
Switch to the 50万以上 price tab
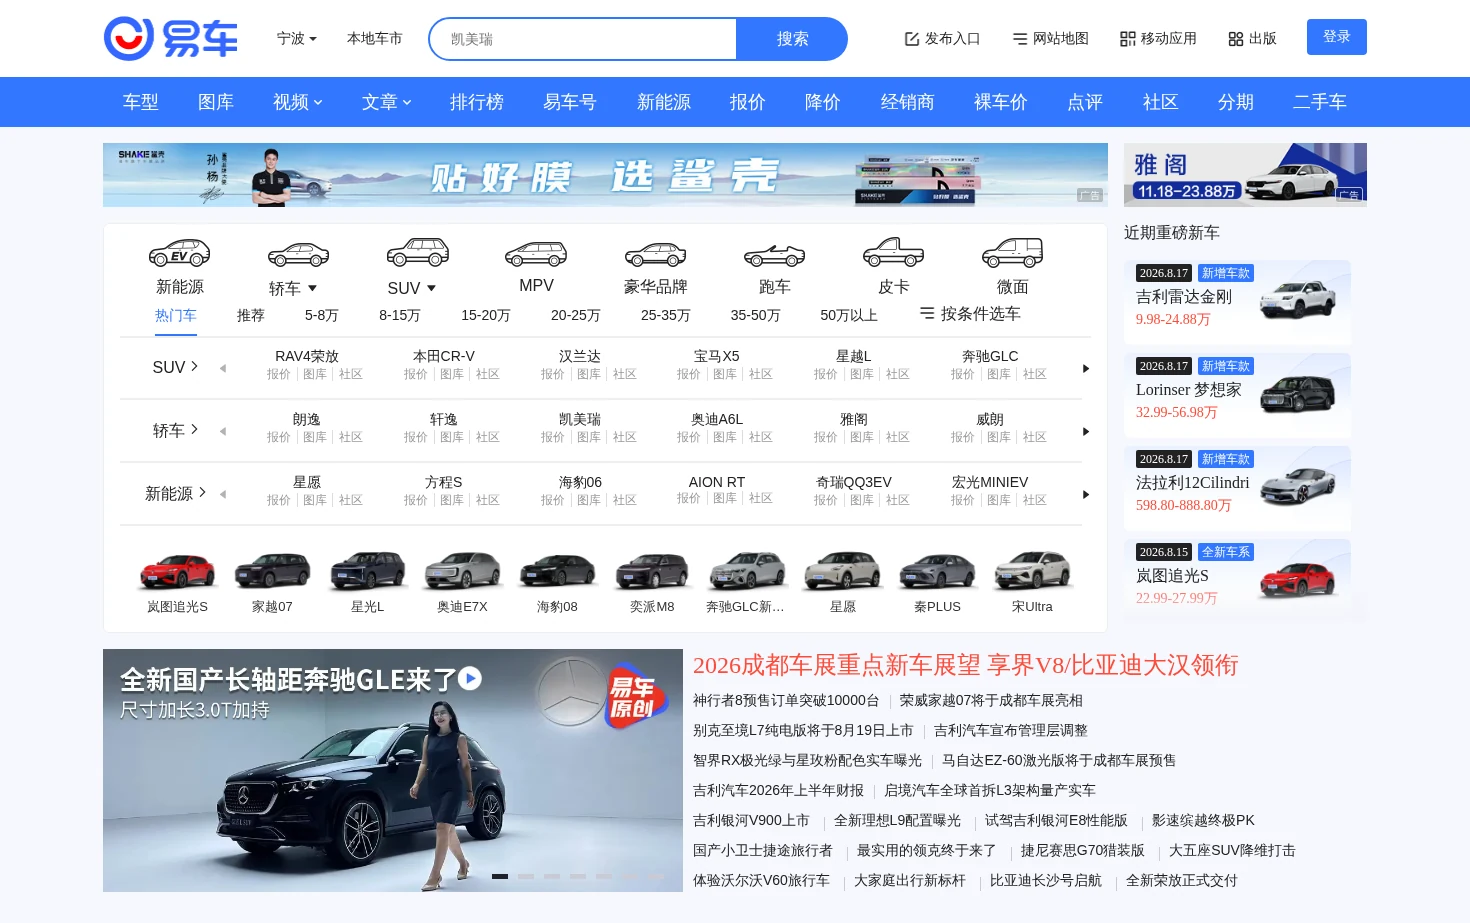(849, 315)
